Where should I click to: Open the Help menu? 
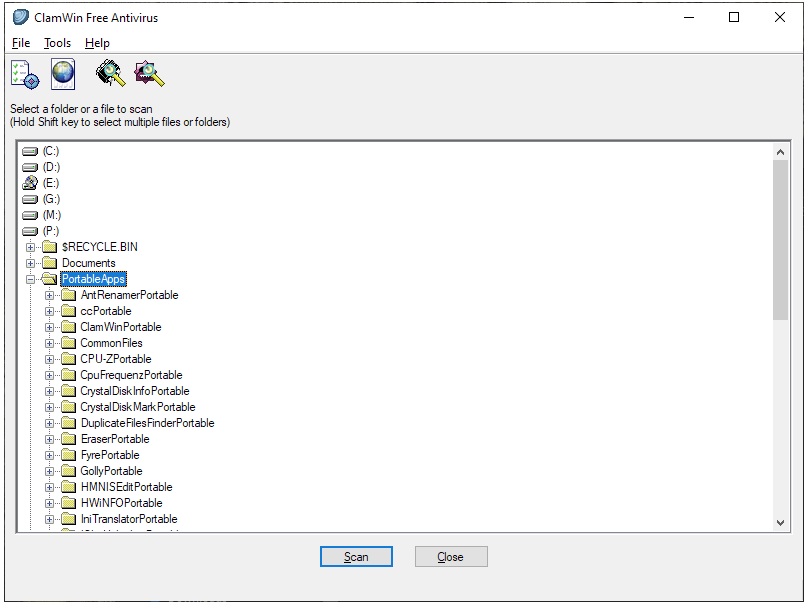pyautogui.click(x=97, y=43)
